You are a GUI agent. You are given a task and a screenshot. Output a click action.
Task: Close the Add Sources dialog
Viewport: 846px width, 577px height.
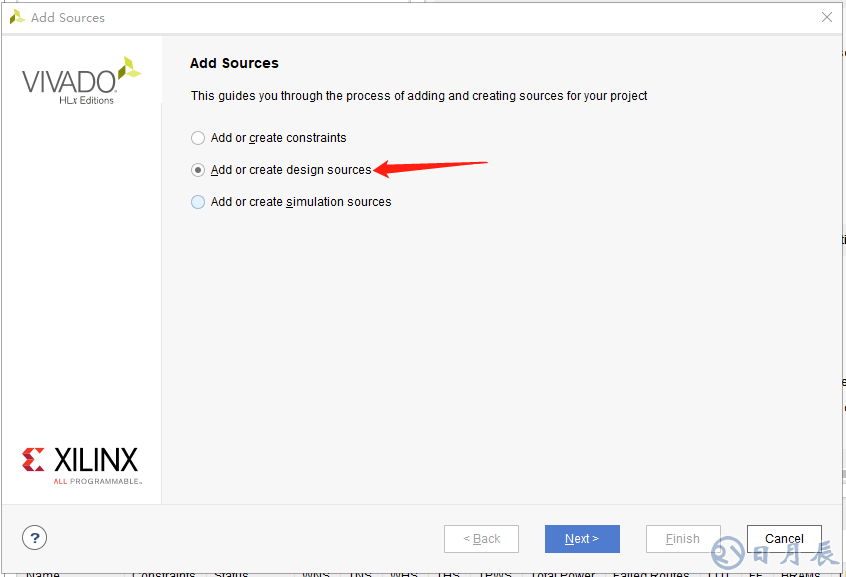[826, 17]
